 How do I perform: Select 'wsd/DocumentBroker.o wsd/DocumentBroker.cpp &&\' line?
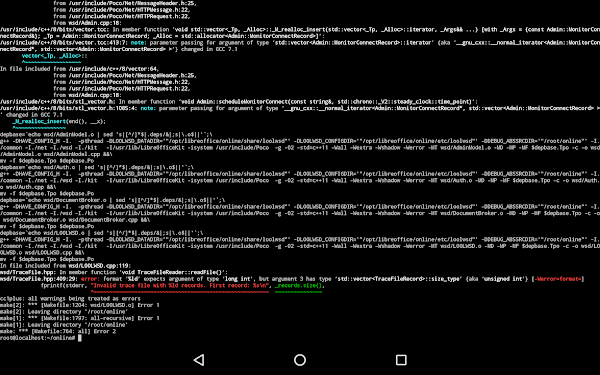77,220
